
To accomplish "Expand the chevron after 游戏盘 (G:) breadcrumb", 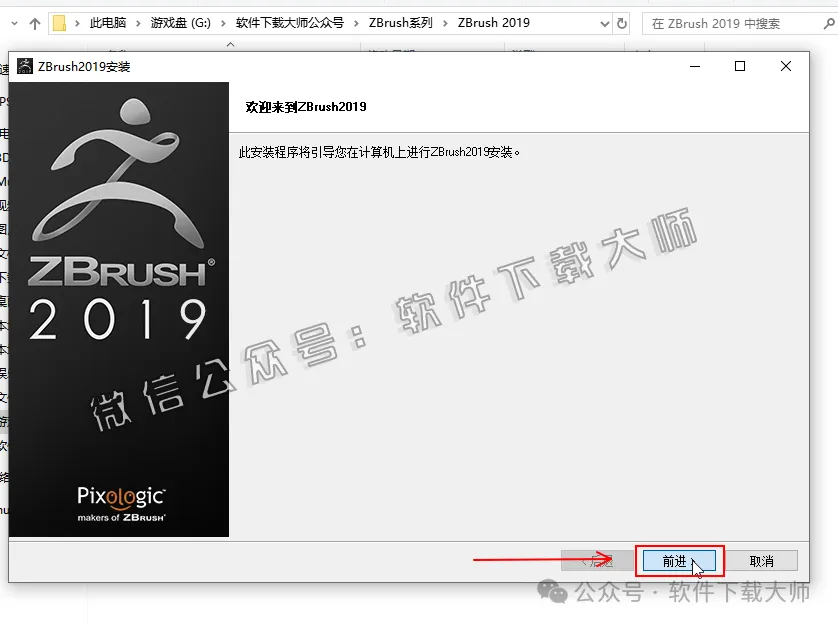I will 227,23.
